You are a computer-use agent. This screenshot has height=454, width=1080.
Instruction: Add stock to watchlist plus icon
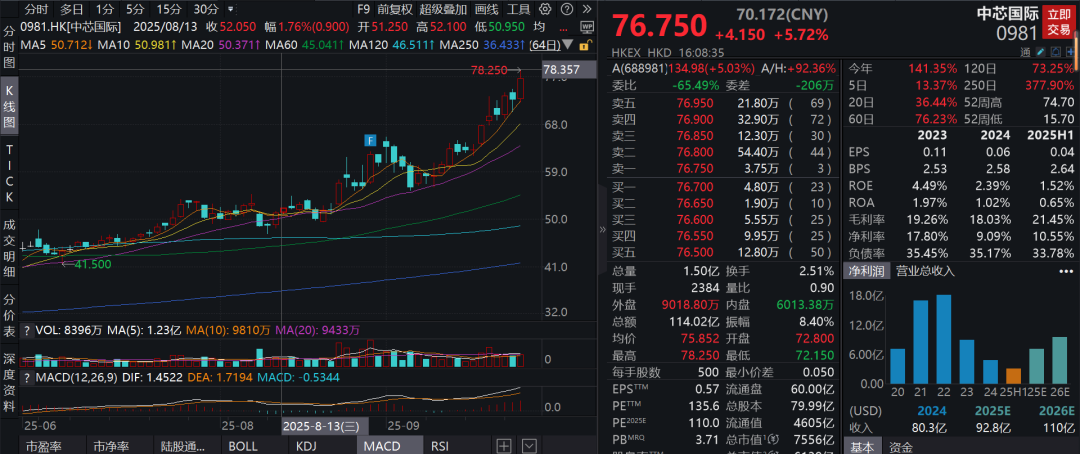[1069, 52]
